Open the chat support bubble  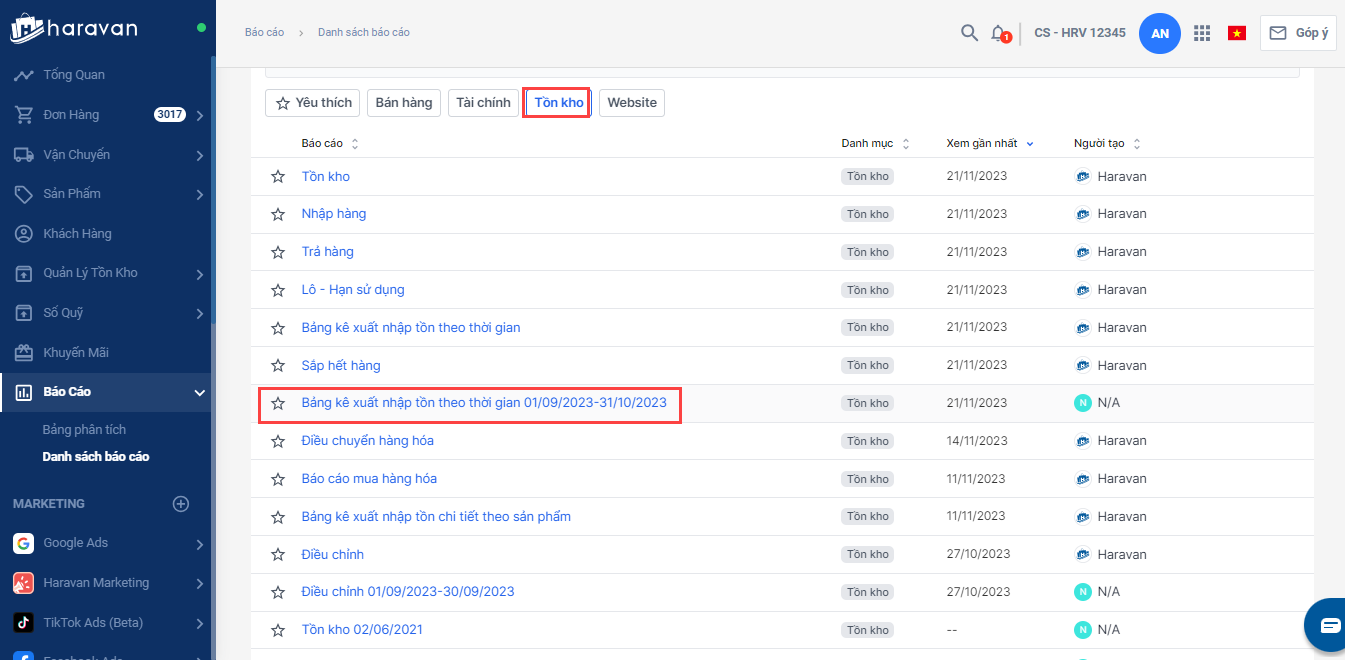pos(1329,626)
